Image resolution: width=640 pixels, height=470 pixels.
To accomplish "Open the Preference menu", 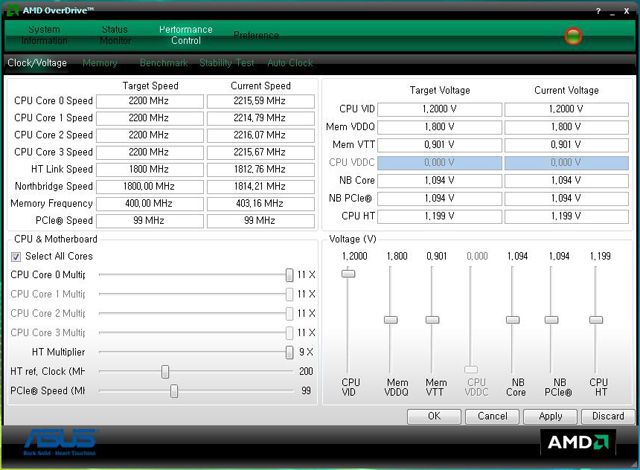I will coord(256,35).
